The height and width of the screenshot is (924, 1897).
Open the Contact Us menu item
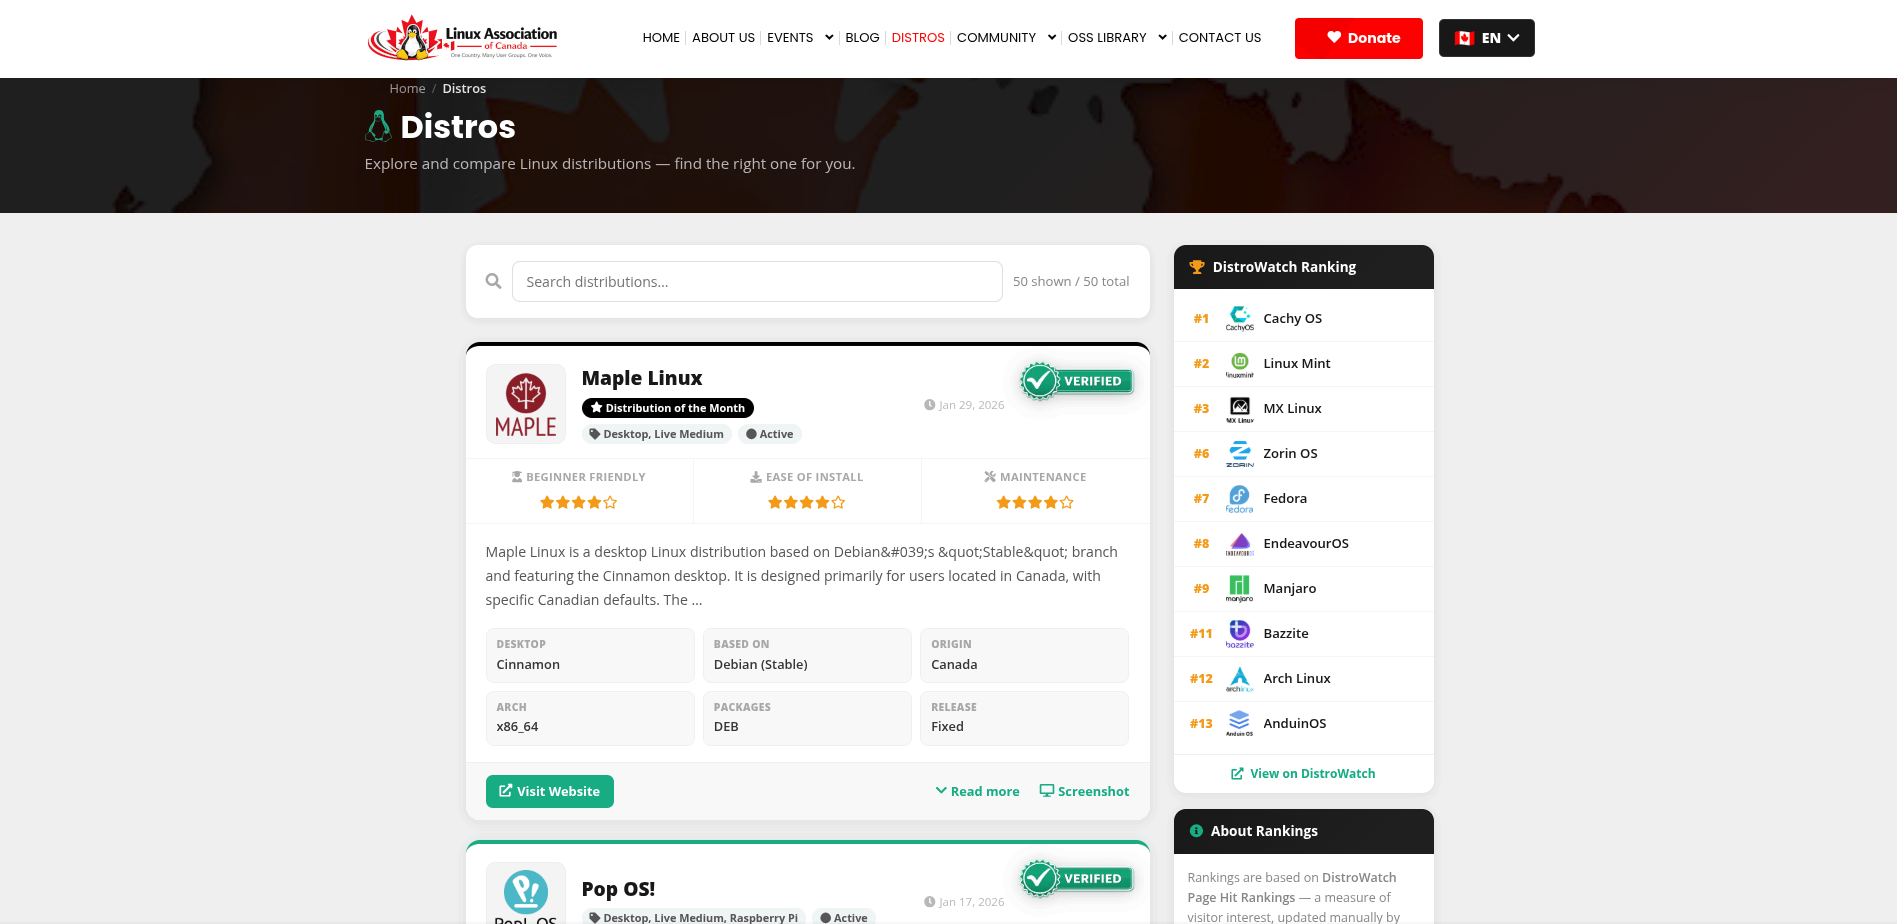coord(1220,38)
